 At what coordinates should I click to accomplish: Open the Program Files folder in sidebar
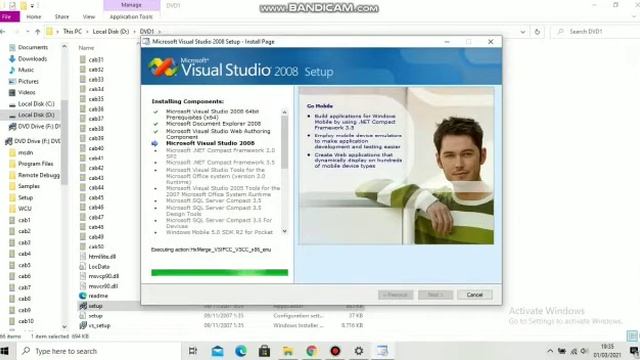(x=36, y=164)
